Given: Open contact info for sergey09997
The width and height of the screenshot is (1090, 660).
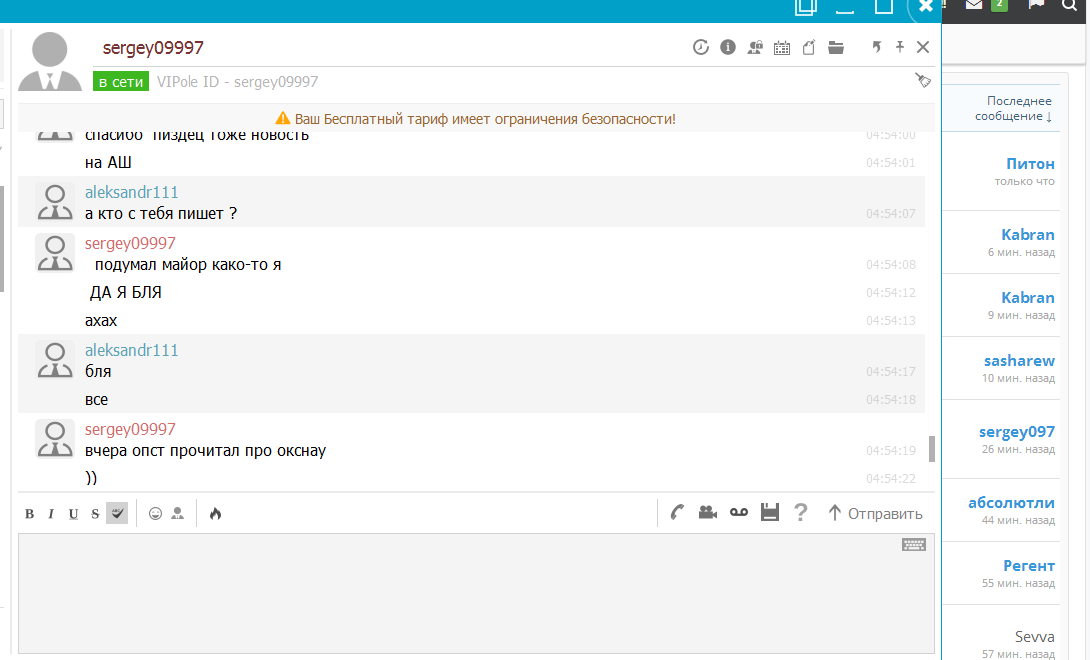Looking at the screenshot, I should point(728,47).
